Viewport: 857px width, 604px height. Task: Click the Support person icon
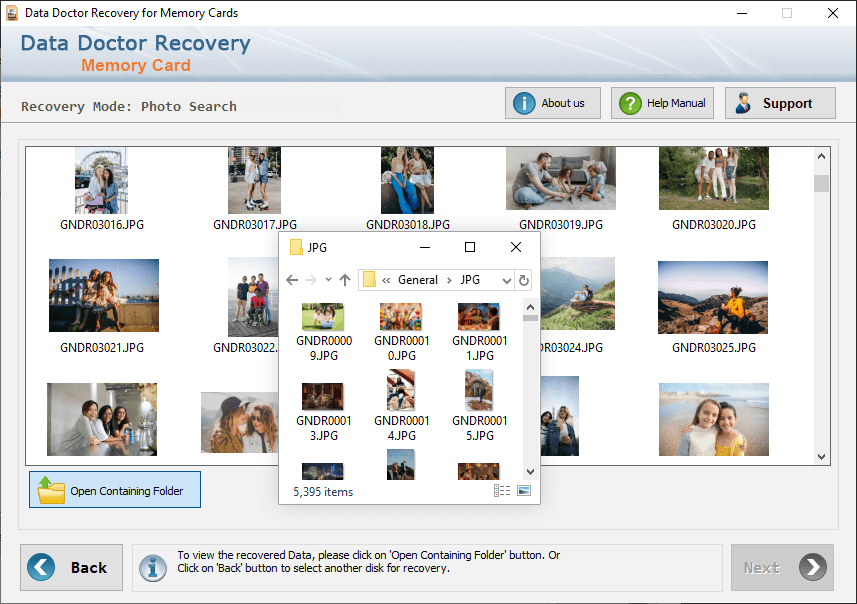743,103
